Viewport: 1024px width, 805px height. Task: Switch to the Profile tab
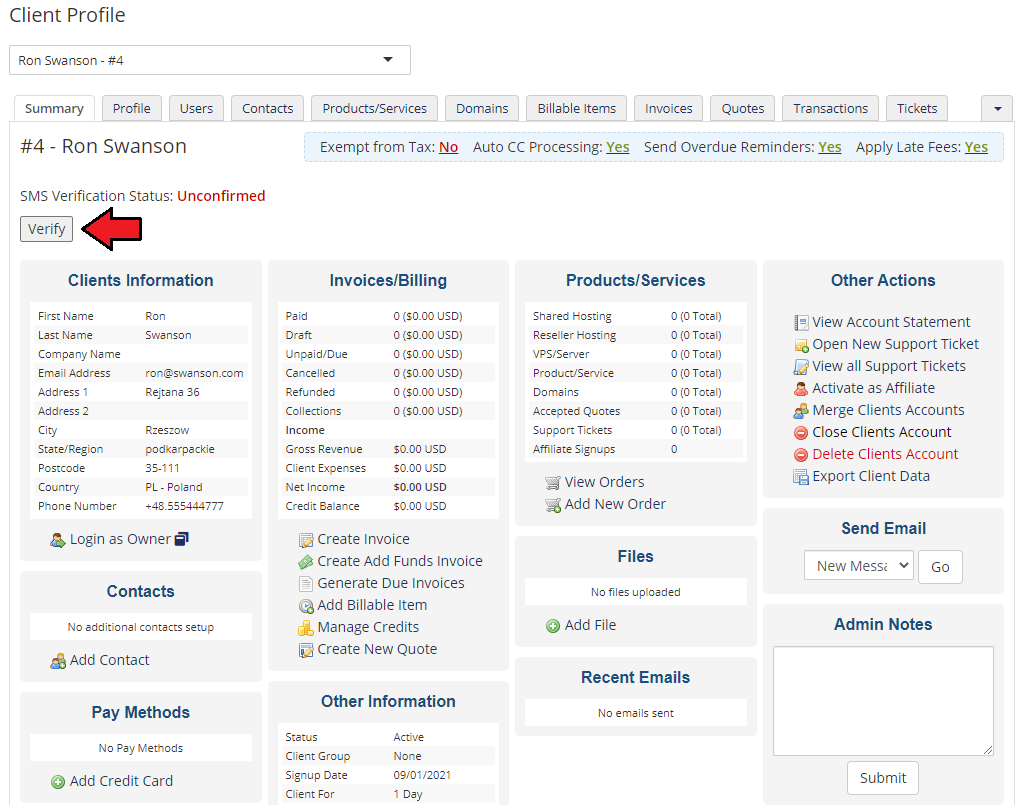click(x=131, y=108)
